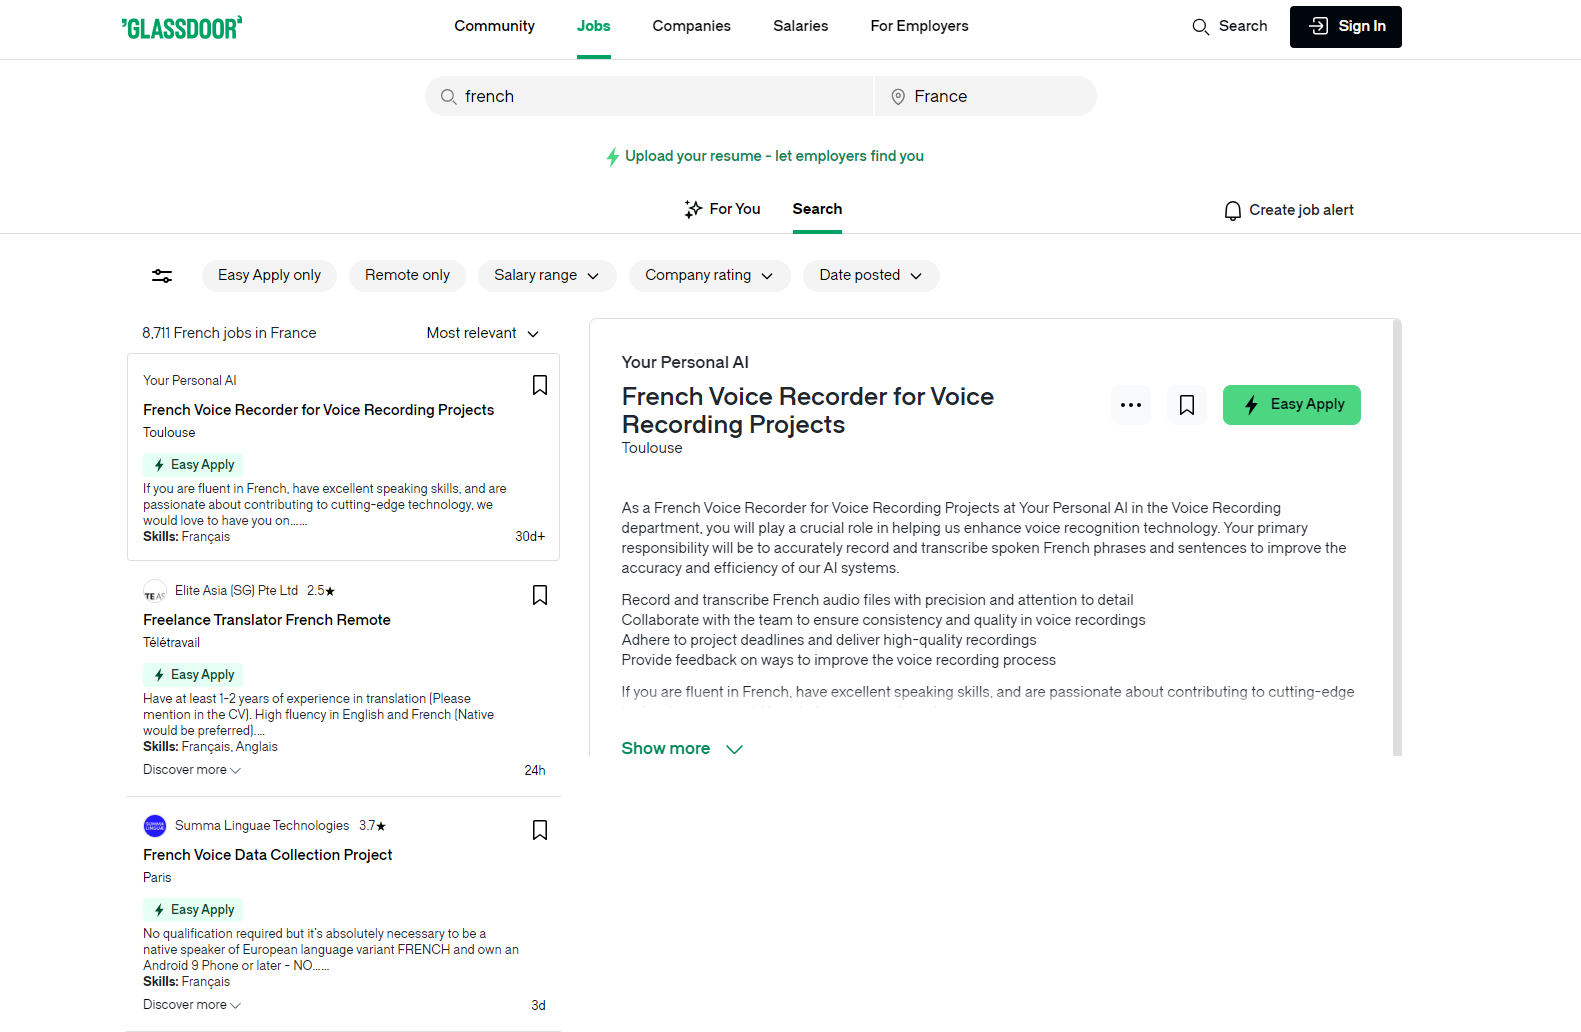Click the lightning bolt upload resume icon
The width and height of the screenshot is (1581, 1032).
pos(613,157)
